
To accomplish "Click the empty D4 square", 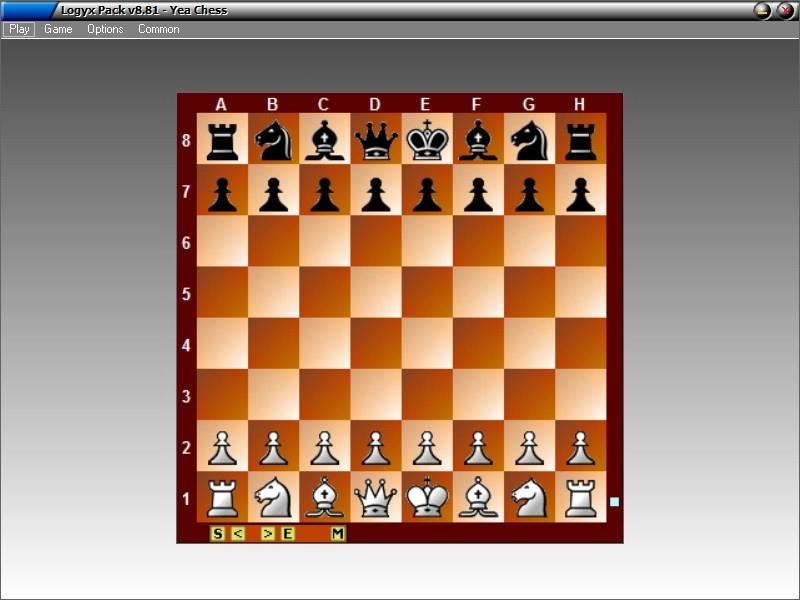I will 376,343.
